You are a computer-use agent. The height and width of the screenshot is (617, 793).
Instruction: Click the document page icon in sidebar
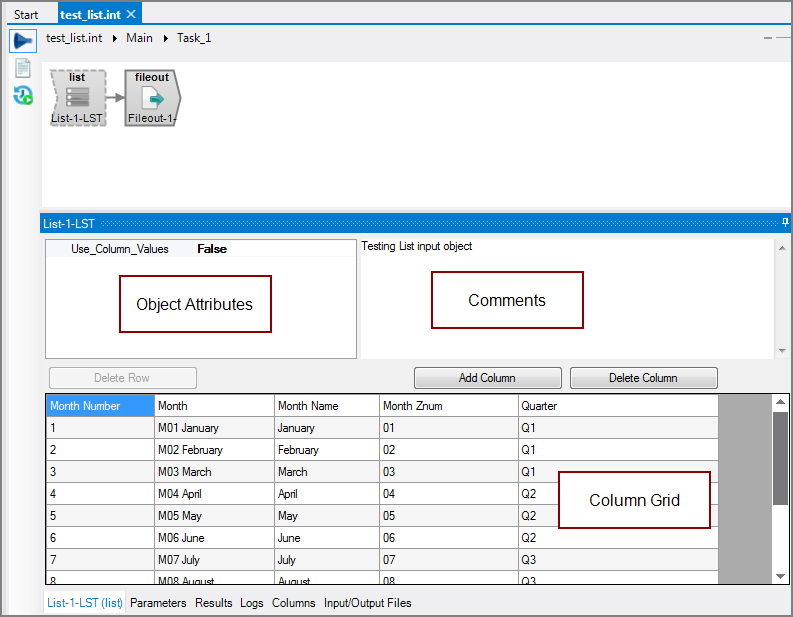(22, 68)
